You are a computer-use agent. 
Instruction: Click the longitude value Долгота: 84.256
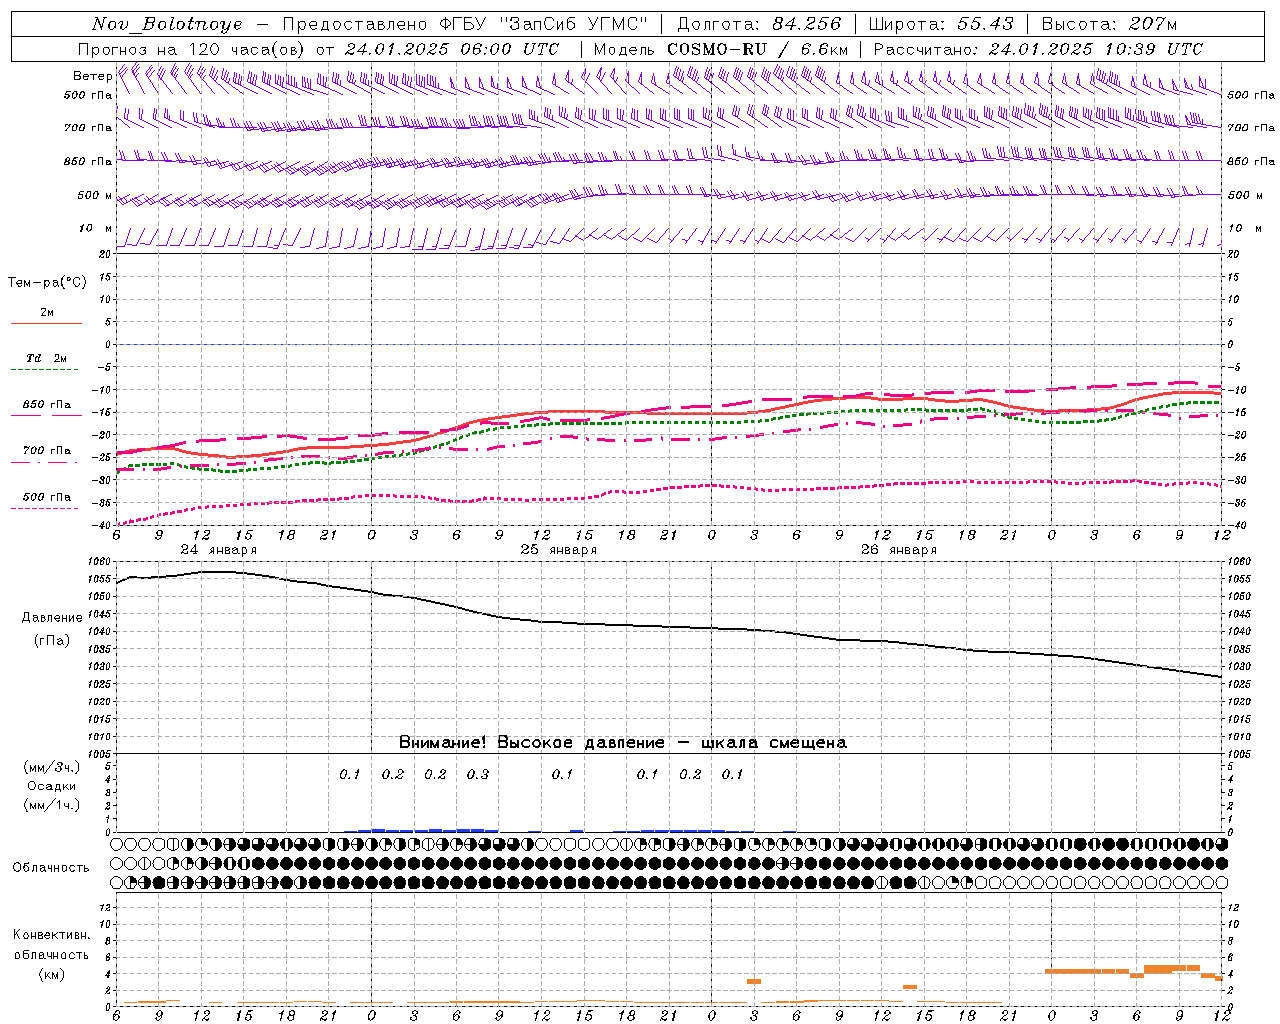pos(760,24)
